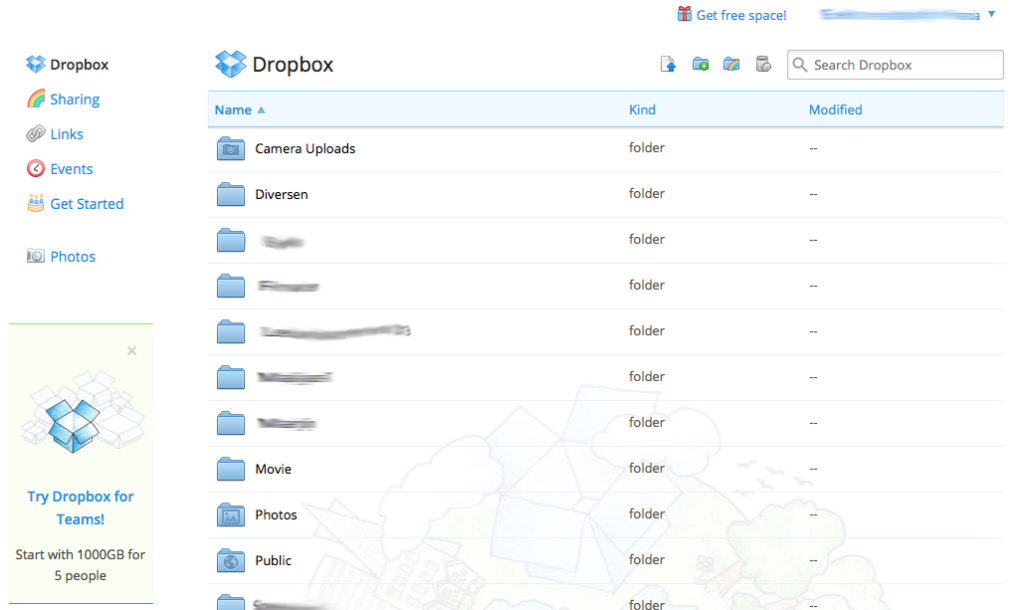1024x610 pixels.
Task: Click inside the Search Dropbox field
Action: point(895,64)
